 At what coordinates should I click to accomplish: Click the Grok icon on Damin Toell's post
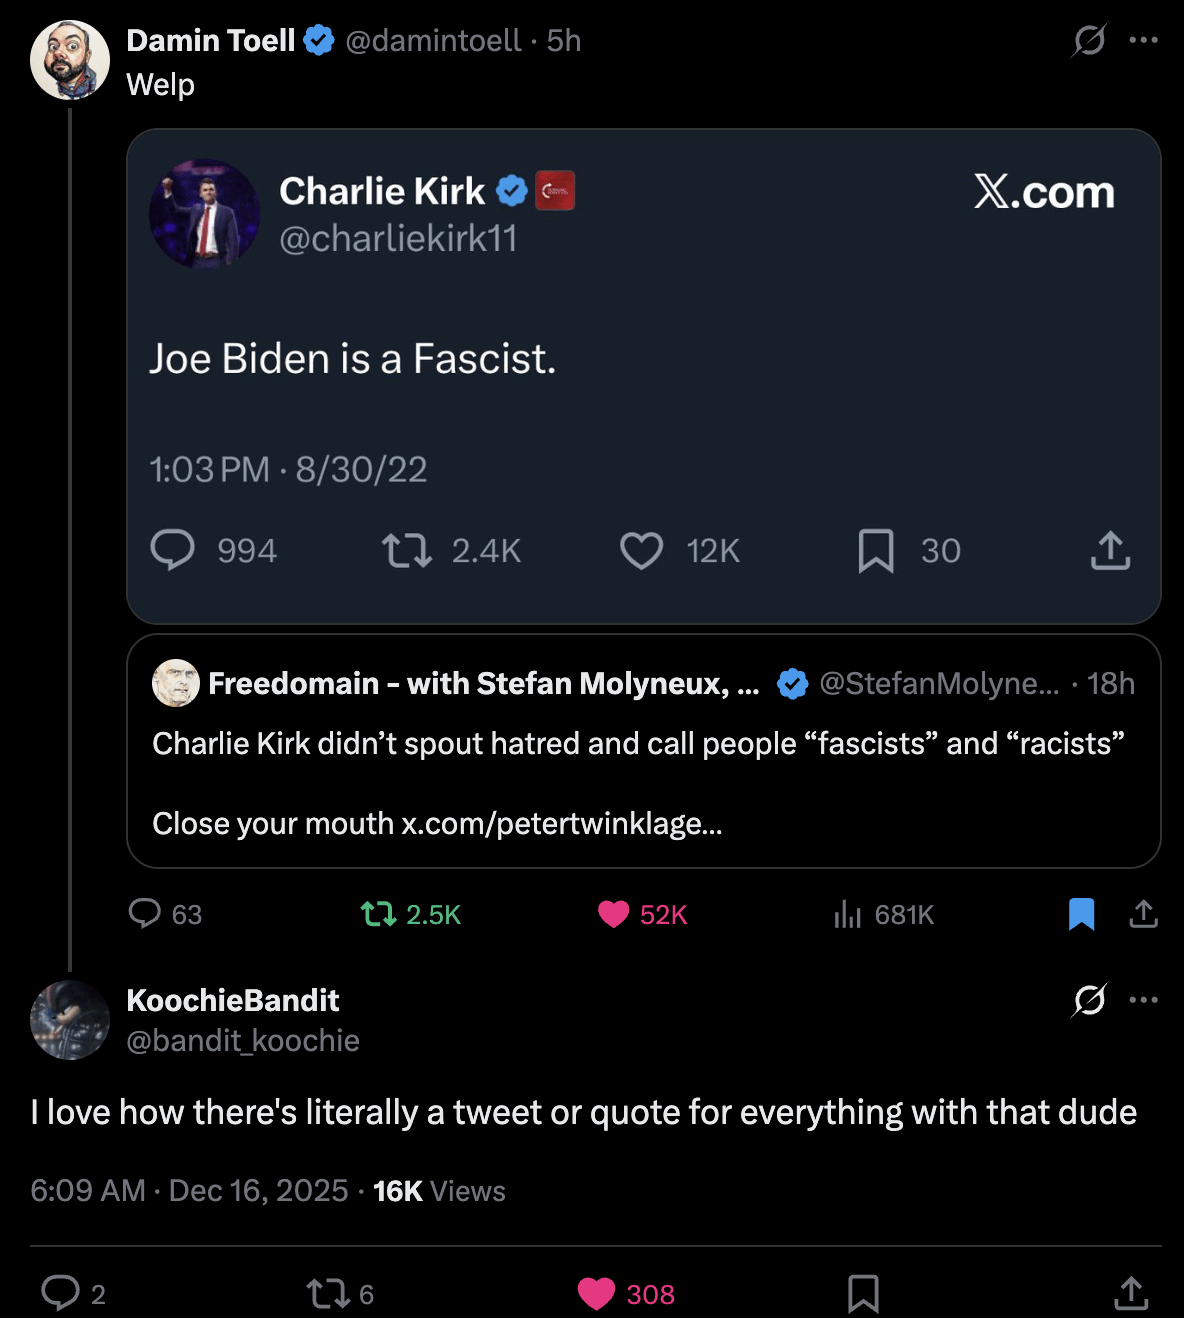[1089, 41]
